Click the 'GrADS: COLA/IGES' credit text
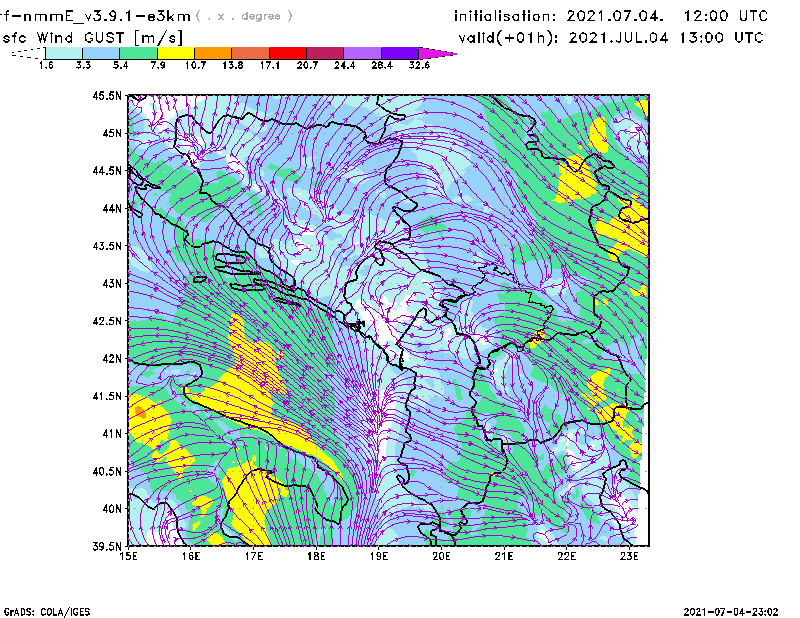 pyautogui.click(x=47, y=612)
